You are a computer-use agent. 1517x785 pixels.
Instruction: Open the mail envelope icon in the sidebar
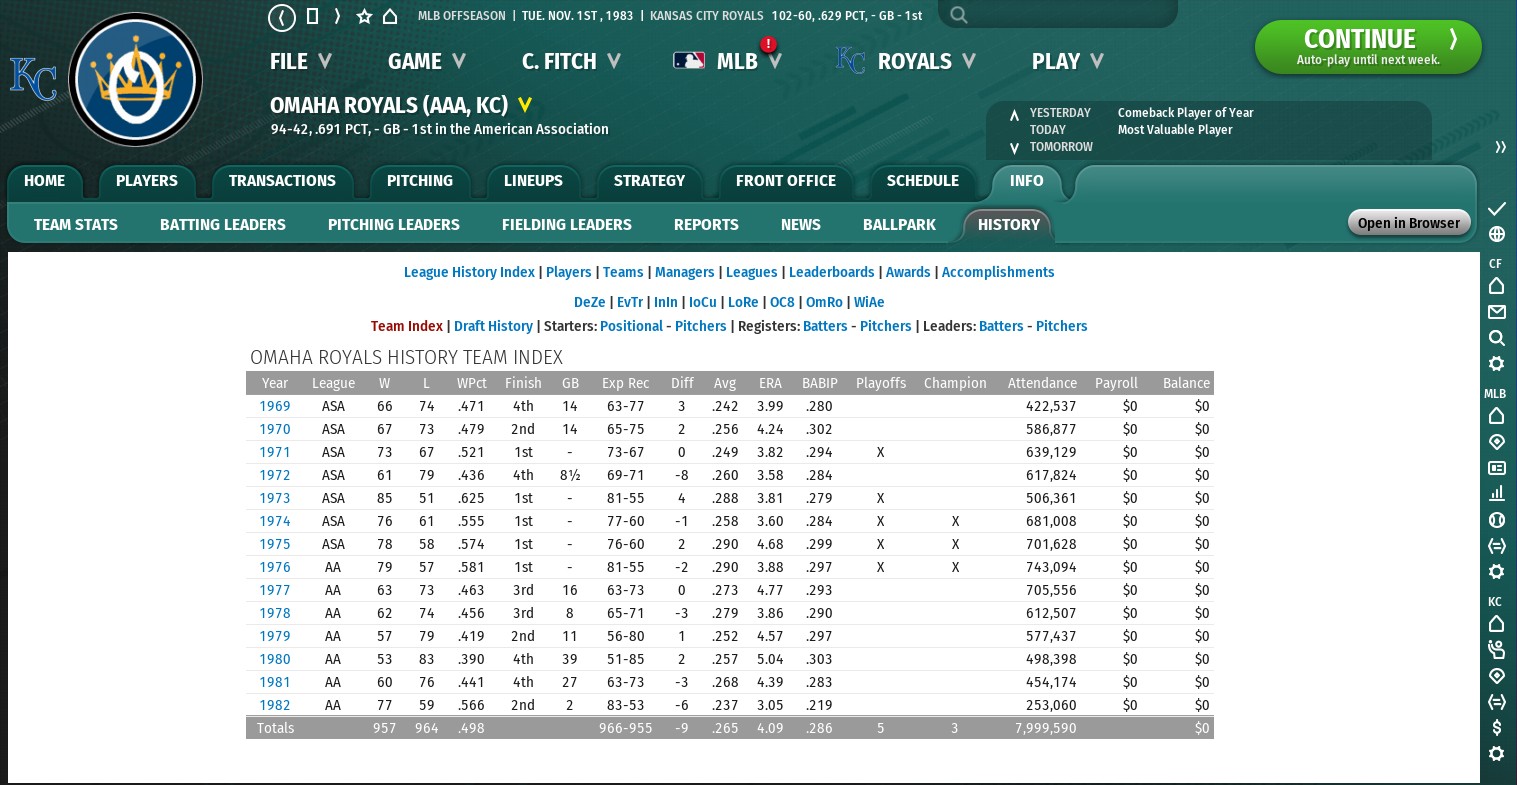point(1496,312)
